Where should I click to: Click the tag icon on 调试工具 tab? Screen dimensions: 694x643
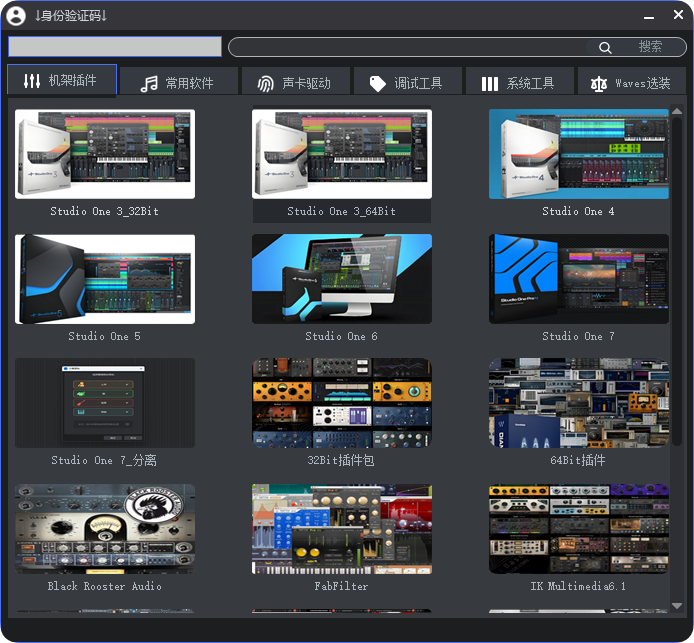coord(378,83)
